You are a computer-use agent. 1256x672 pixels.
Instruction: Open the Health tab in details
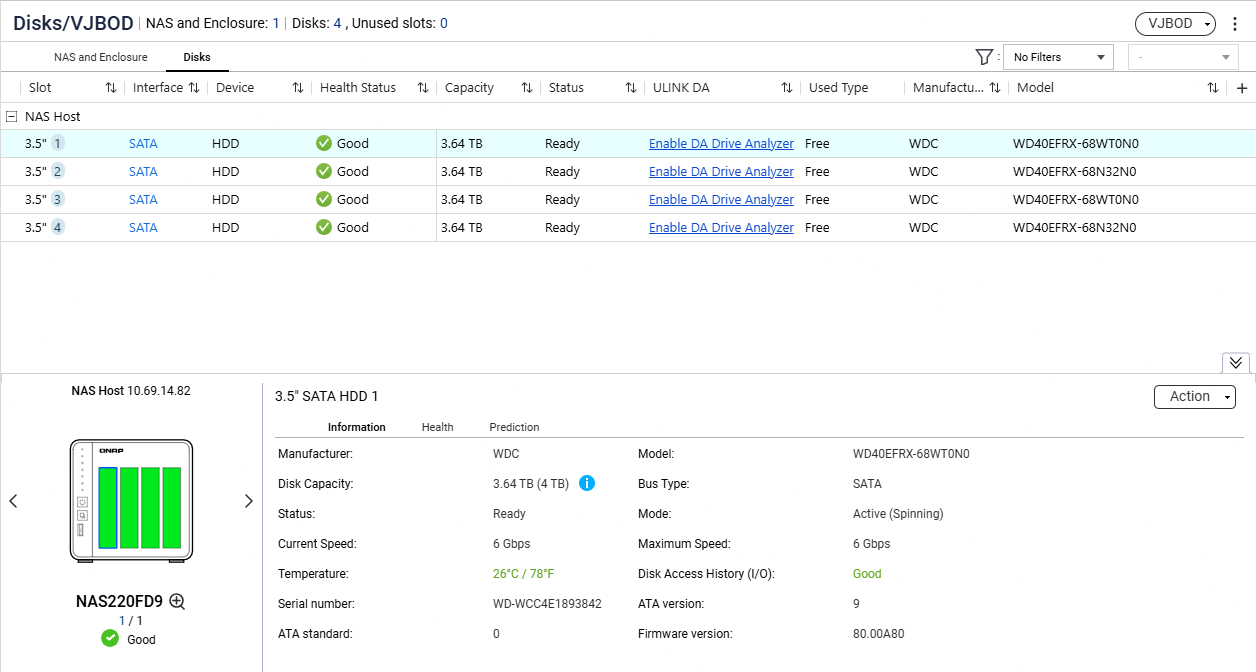pos(437,427)
